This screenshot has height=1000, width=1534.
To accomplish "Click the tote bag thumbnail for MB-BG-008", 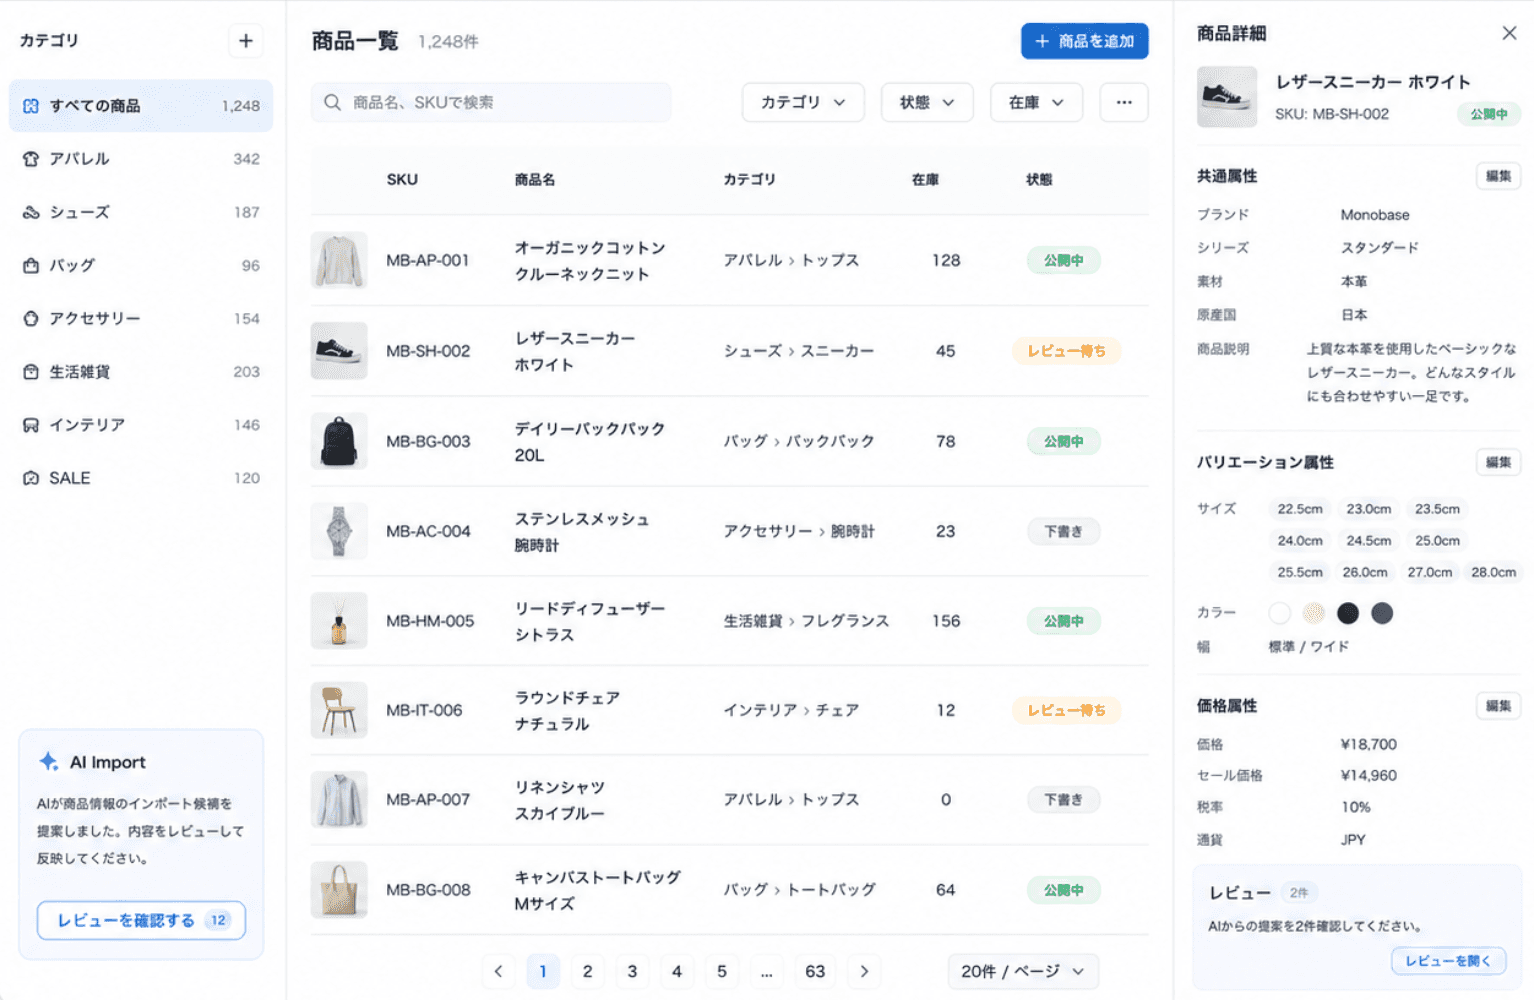I will point(339,890).
